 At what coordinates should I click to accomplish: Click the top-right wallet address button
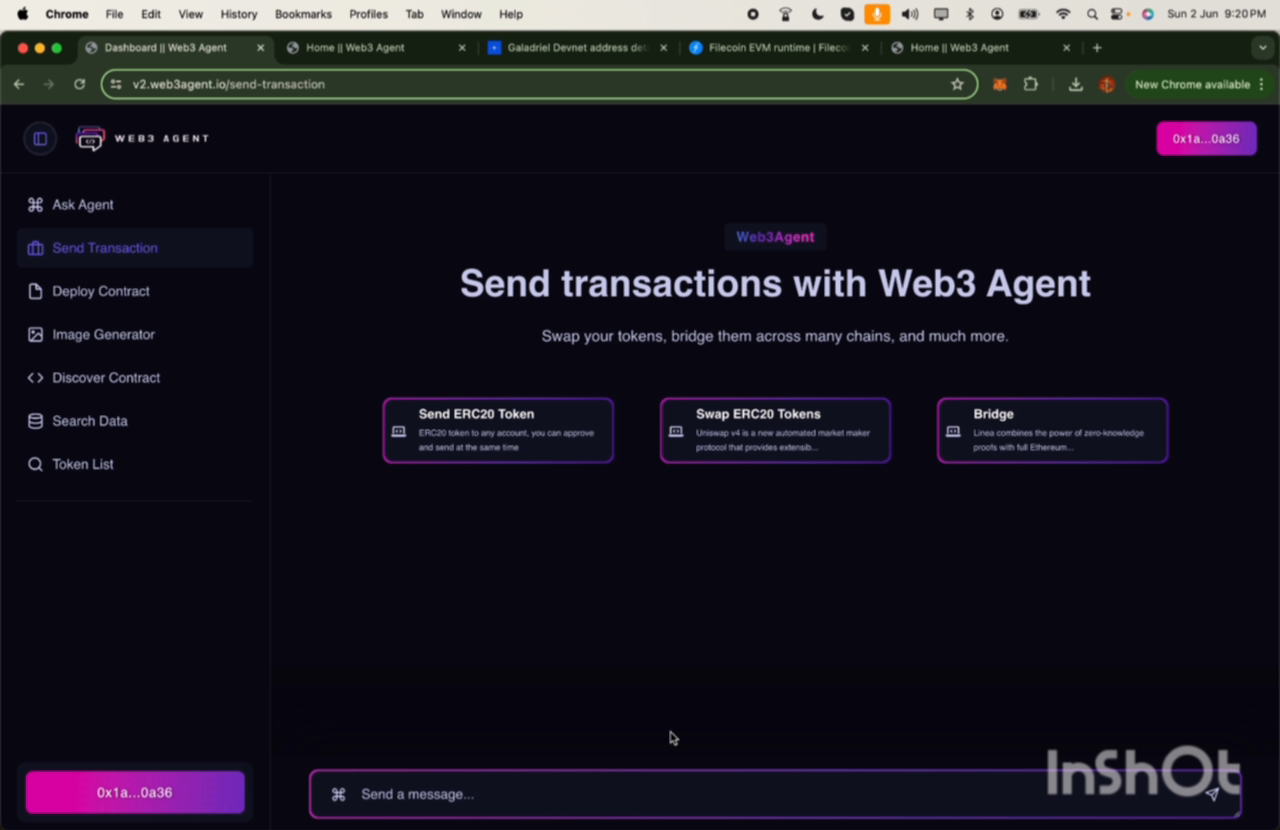[x=1206, y=139]
